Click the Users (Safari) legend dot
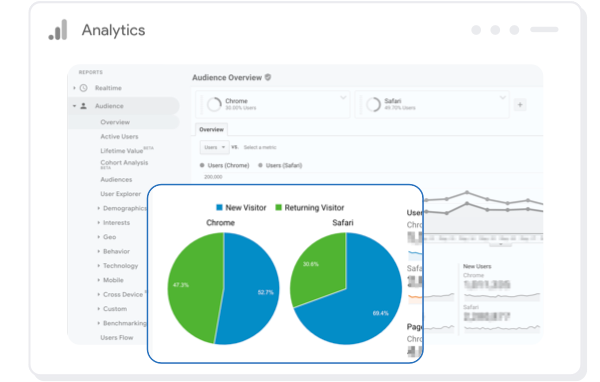The image size is (600, 382). [x=260, y=165]
